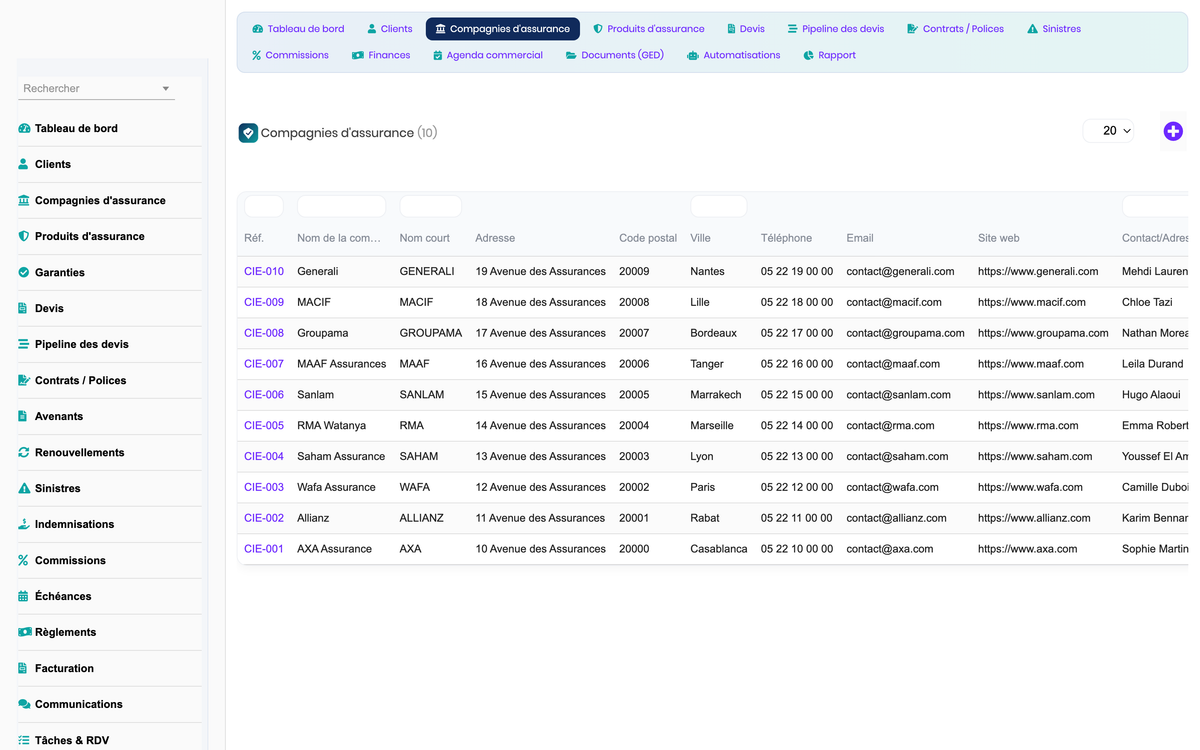Sort by the Adresse column header
The image size is (1200, 750).
tap(495, 238)
